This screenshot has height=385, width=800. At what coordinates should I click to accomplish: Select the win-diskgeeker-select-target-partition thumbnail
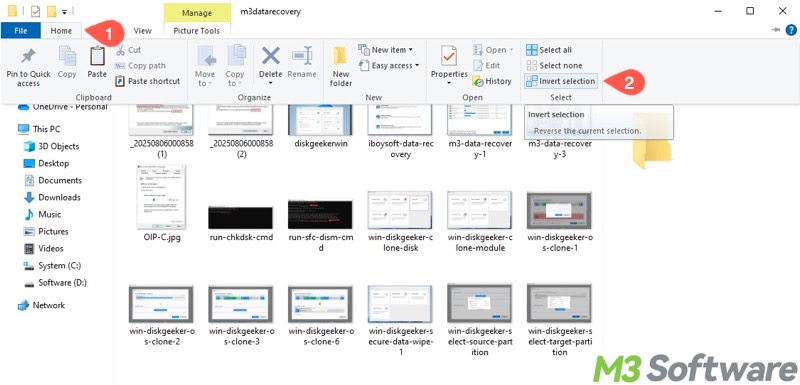coord(559,304)
